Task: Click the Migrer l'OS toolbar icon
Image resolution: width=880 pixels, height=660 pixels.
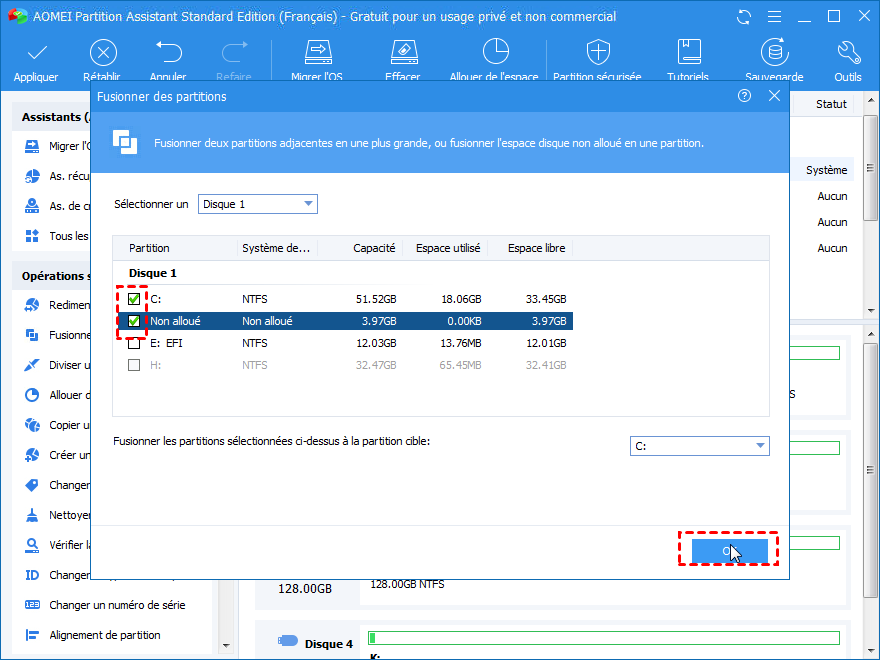Action: click(317, 53)
